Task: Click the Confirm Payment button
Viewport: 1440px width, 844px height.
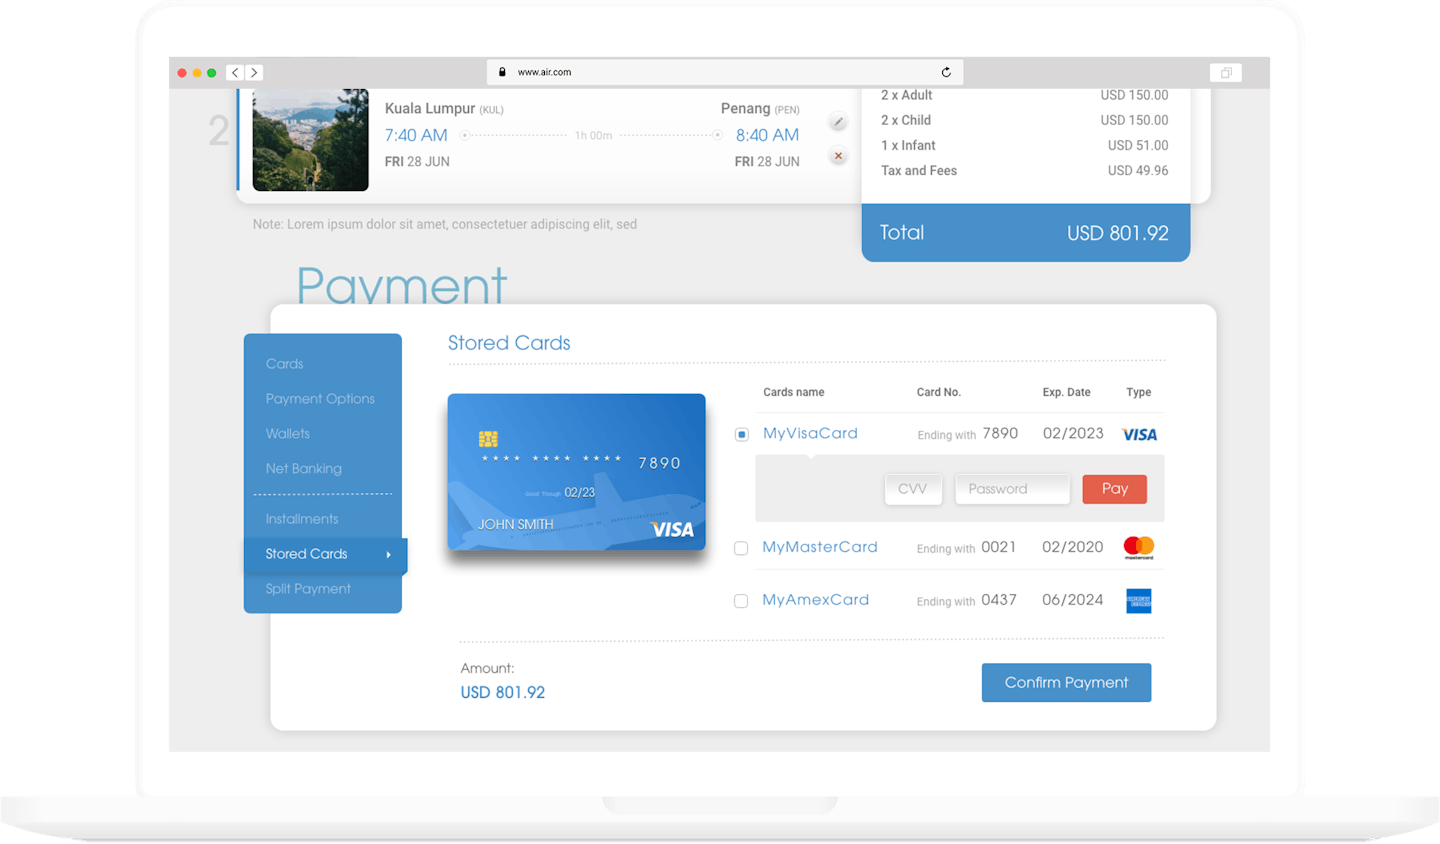Action: [x=1066, y=683]
